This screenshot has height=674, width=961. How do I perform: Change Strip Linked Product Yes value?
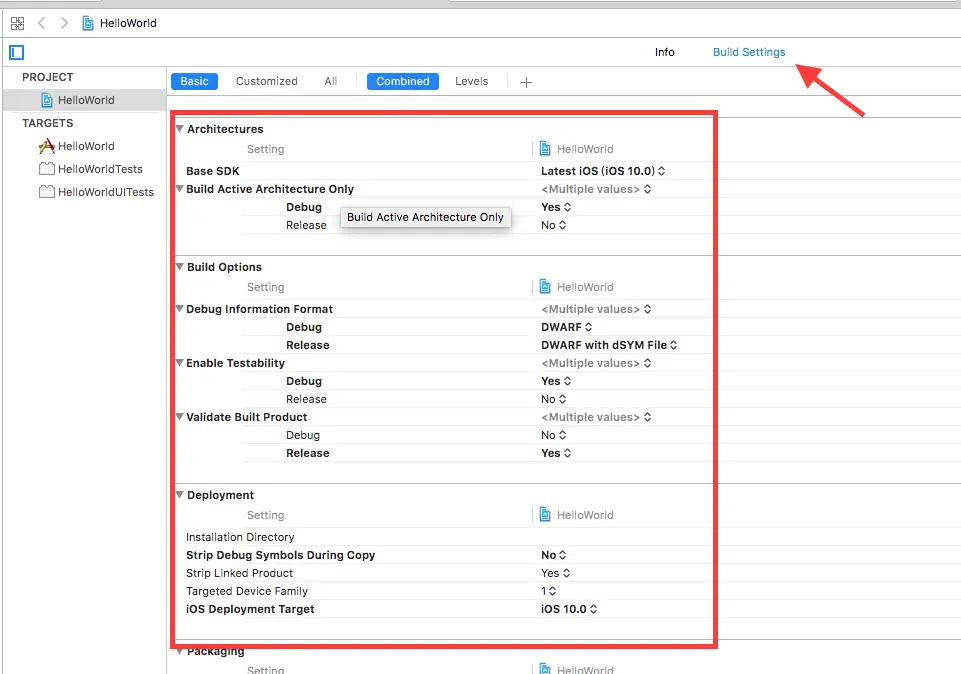pos(555,573)
